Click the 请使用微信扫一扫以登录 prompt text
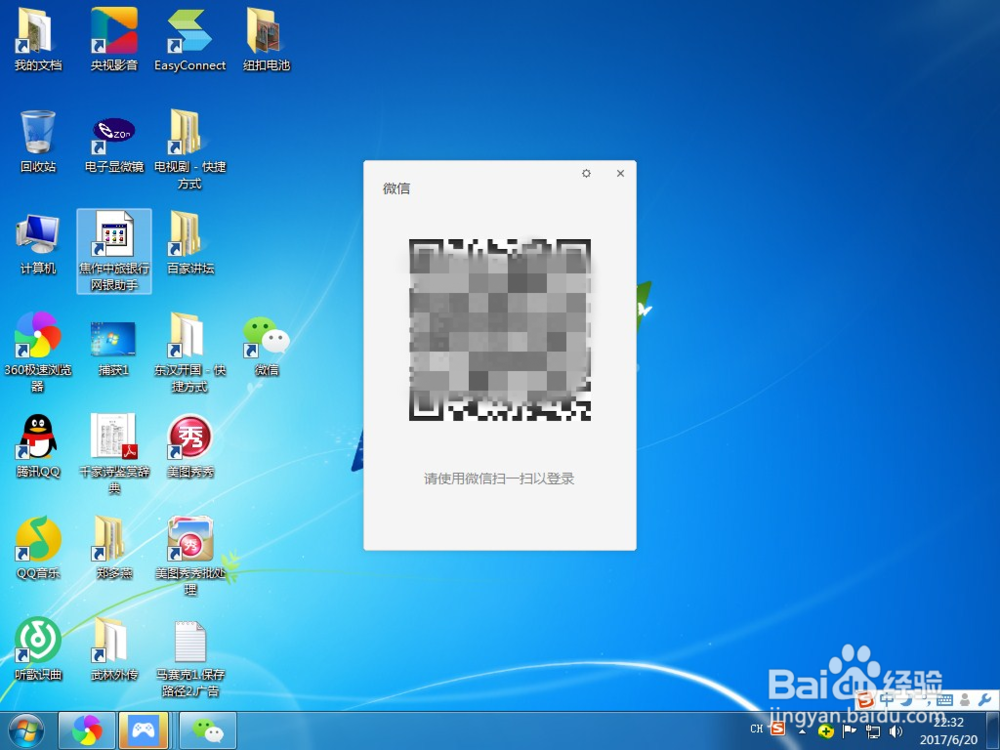The width and height of the screenshot is (1000, 750). (499, 478)
